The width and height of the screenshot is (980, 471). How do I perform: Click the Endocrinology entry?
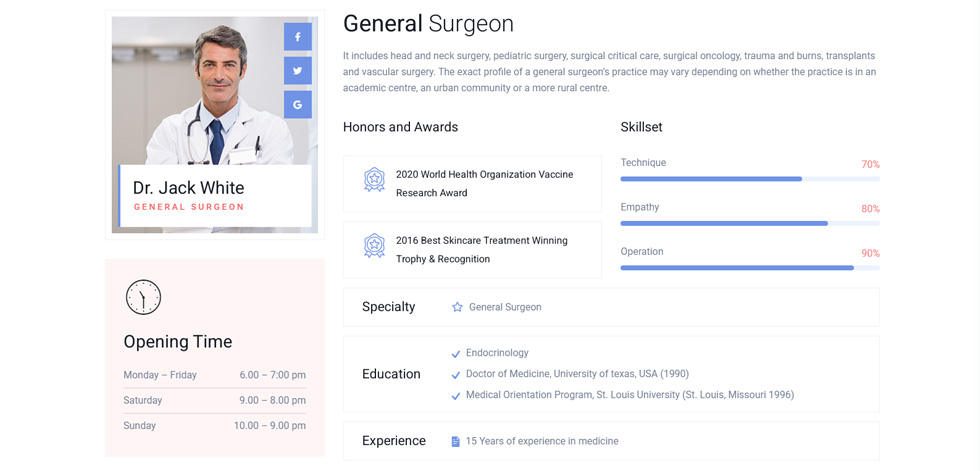pos(497,353)
